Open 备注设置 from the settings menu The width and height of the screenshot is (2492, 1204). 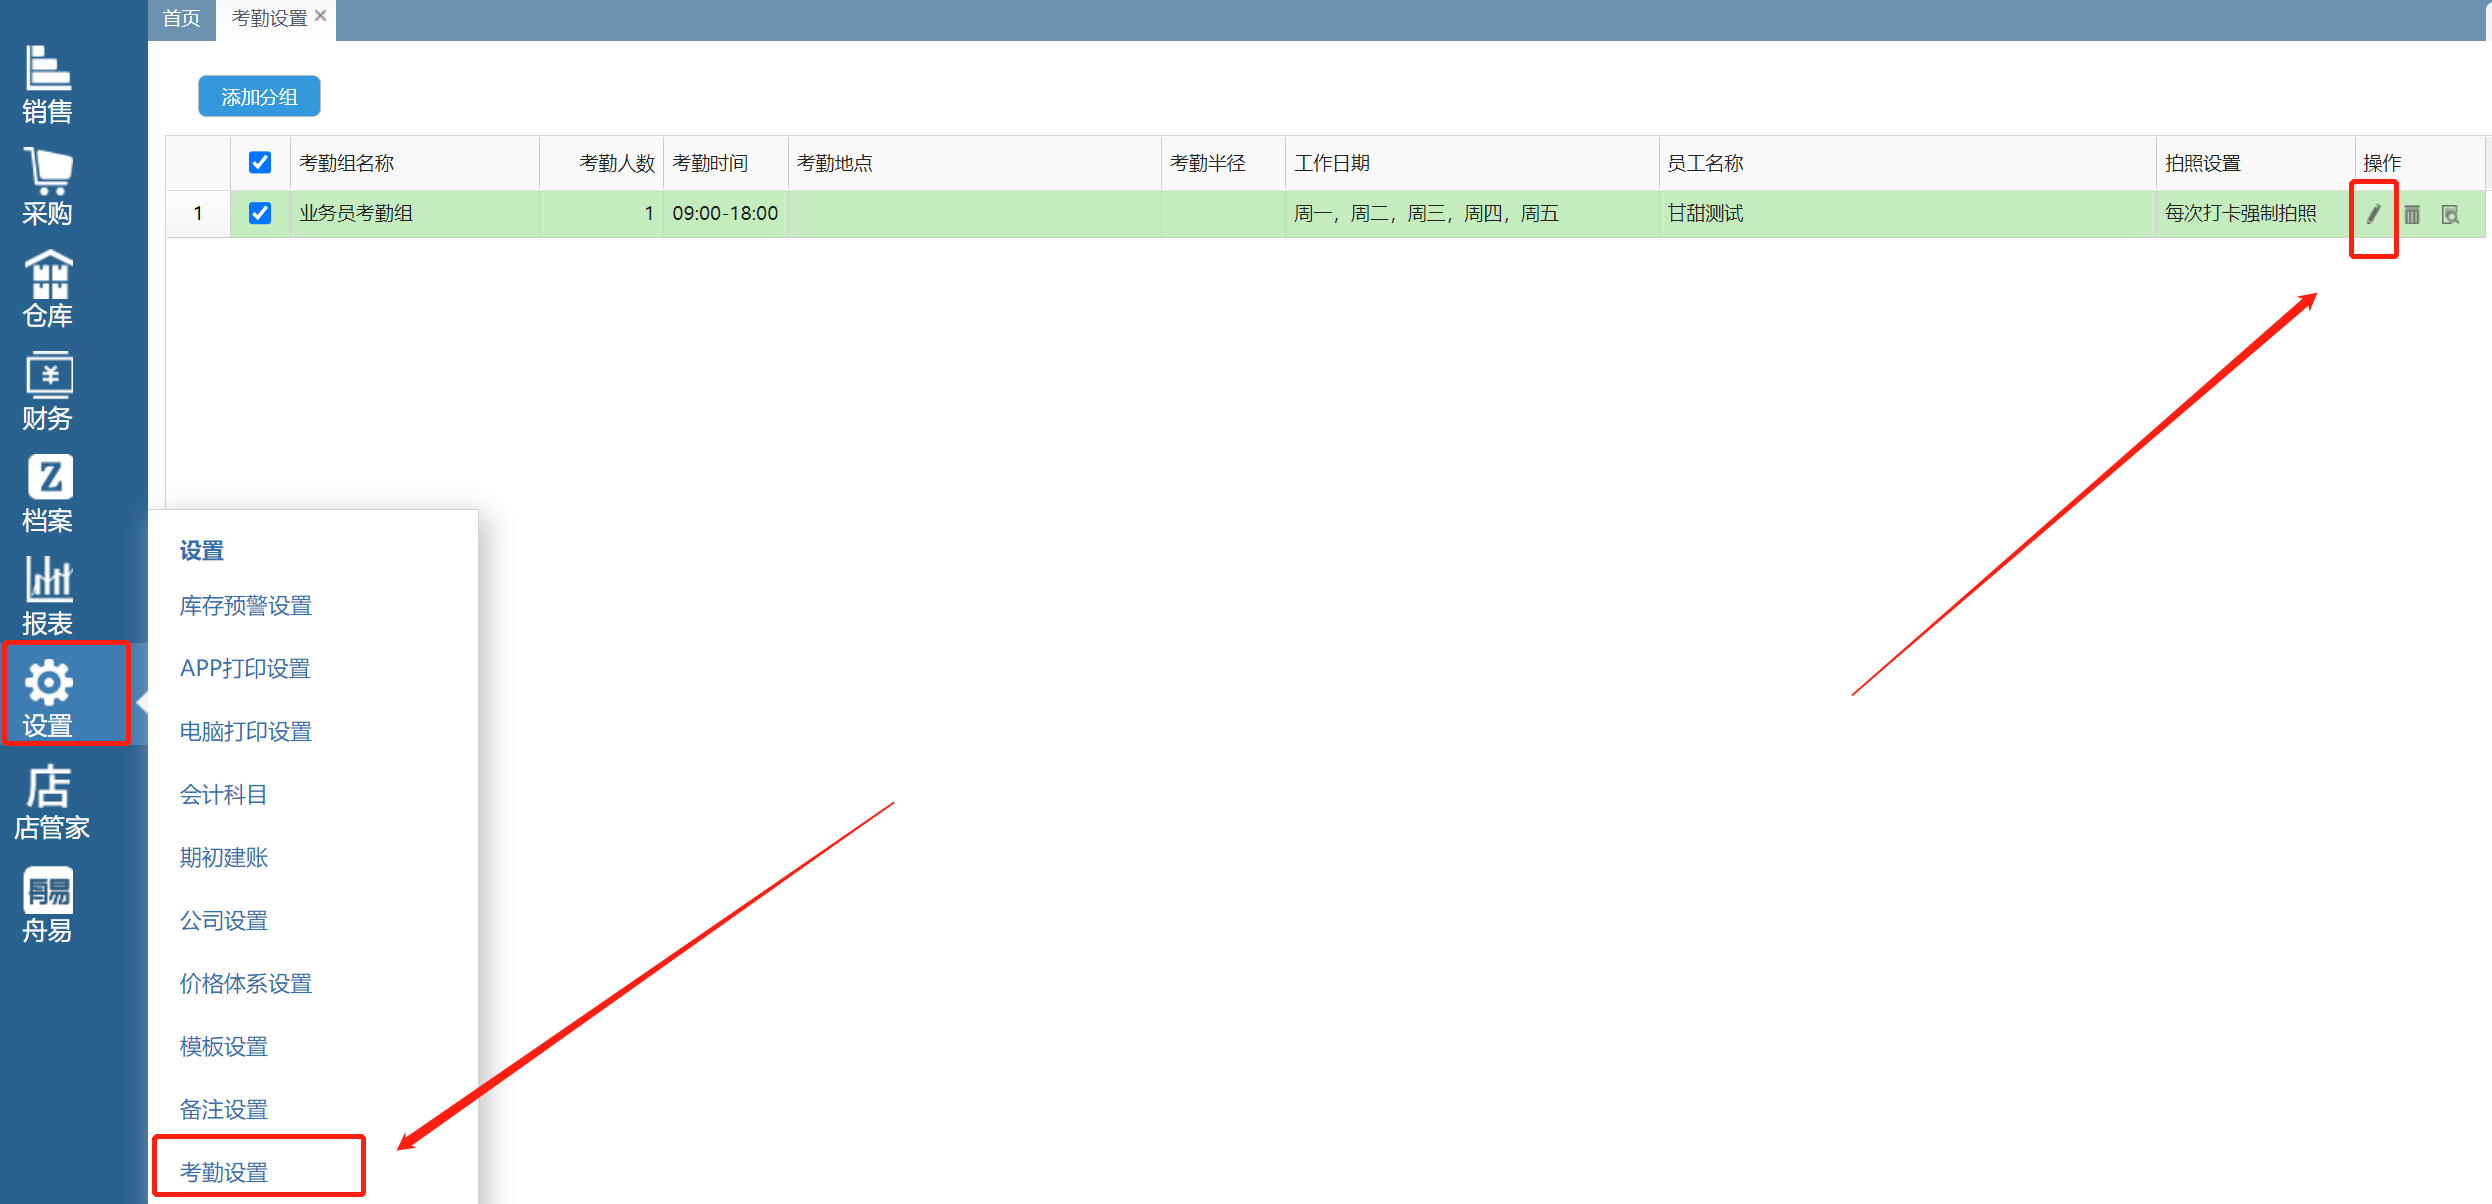point(224,1109)
